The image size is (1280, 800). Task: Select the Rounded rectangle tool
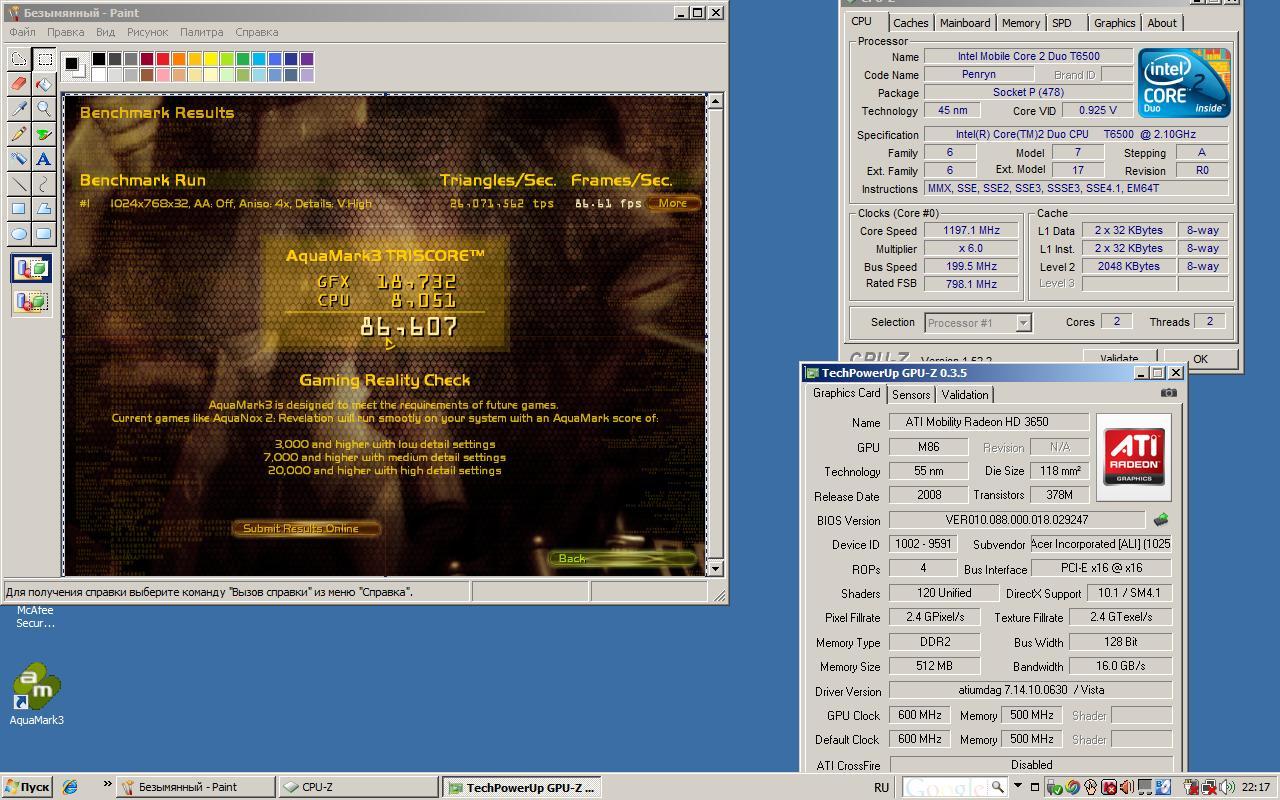point(44,234)
